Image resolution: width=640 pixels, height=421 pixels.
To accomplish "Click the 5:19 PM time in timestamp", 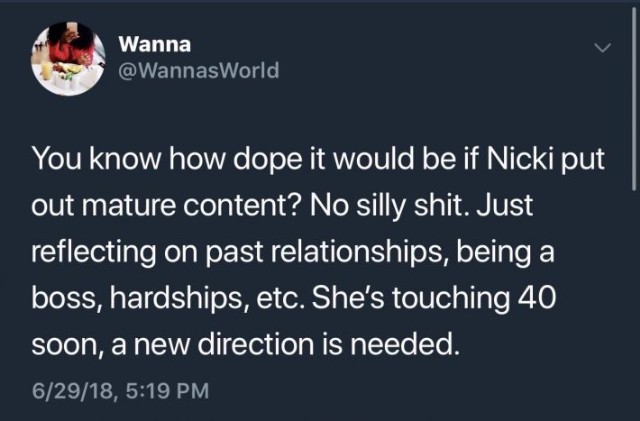I will 167,390.
